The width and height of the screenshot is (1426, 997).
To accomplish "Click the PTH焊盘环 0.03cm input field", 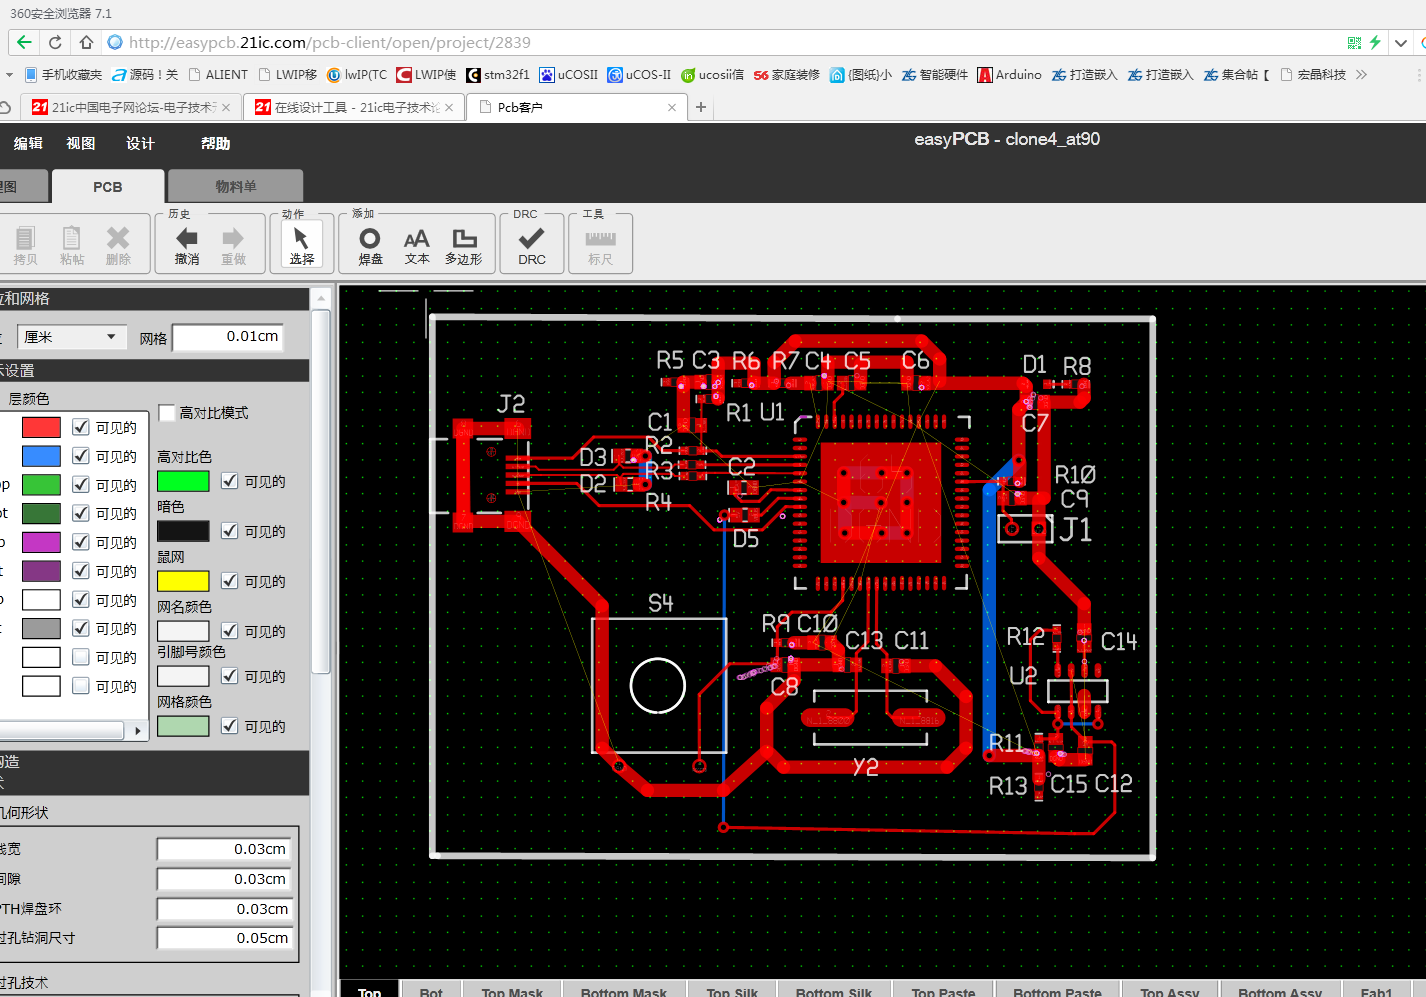I will 224,909.
